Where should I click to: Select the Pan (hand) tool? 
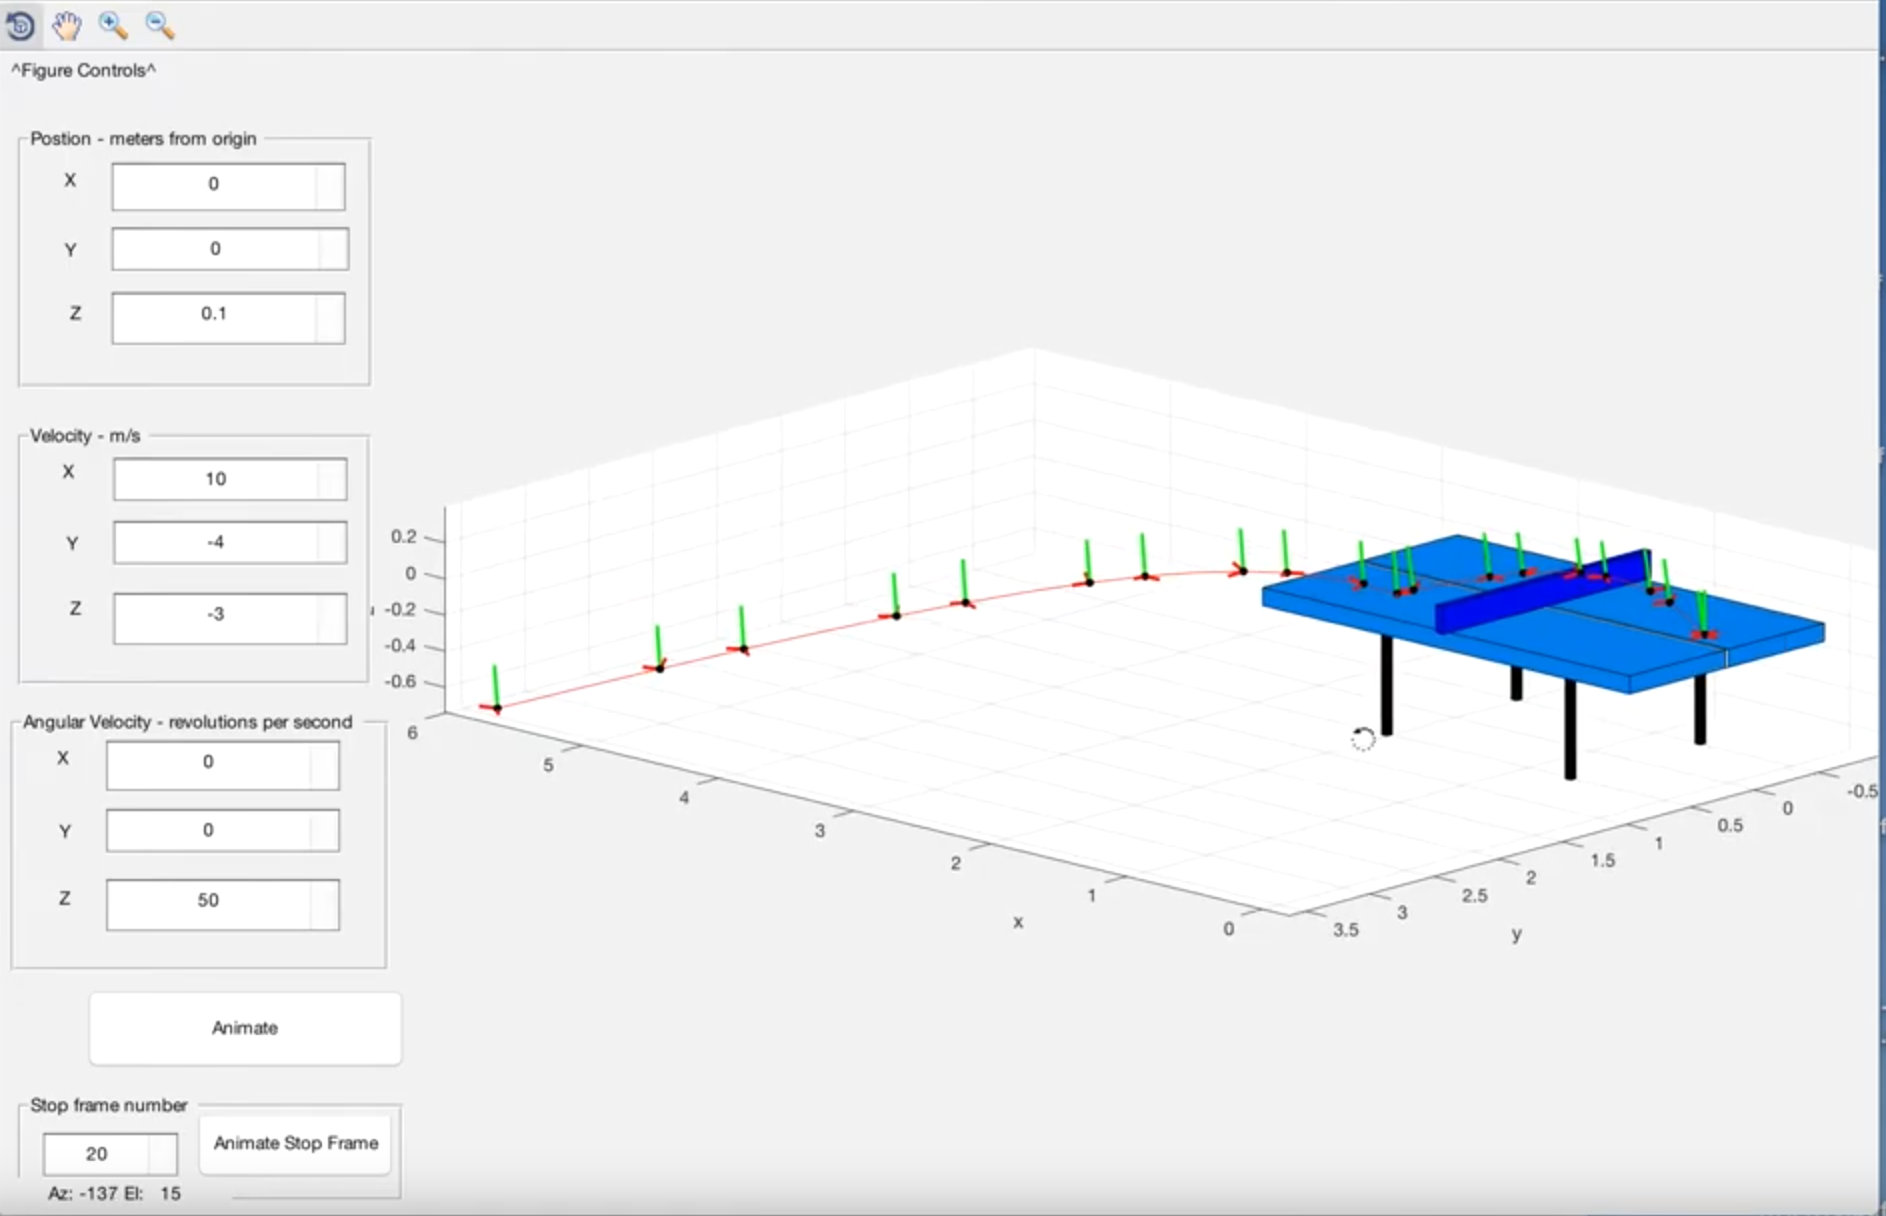coord(66,26)
